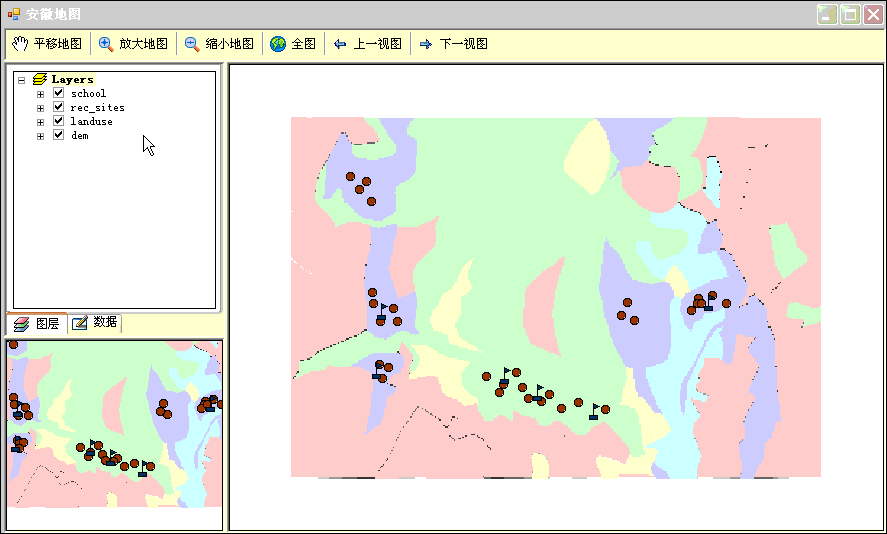Click the rightmost school flag in the main map
887x534 pixels.
tap(709, 302)
